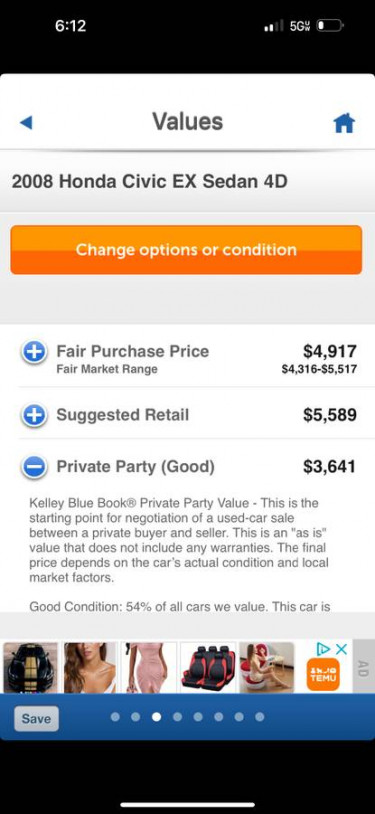Tap the $3,641 Private Party value
The height and width of the screenshot is (814, 375).
330,466
